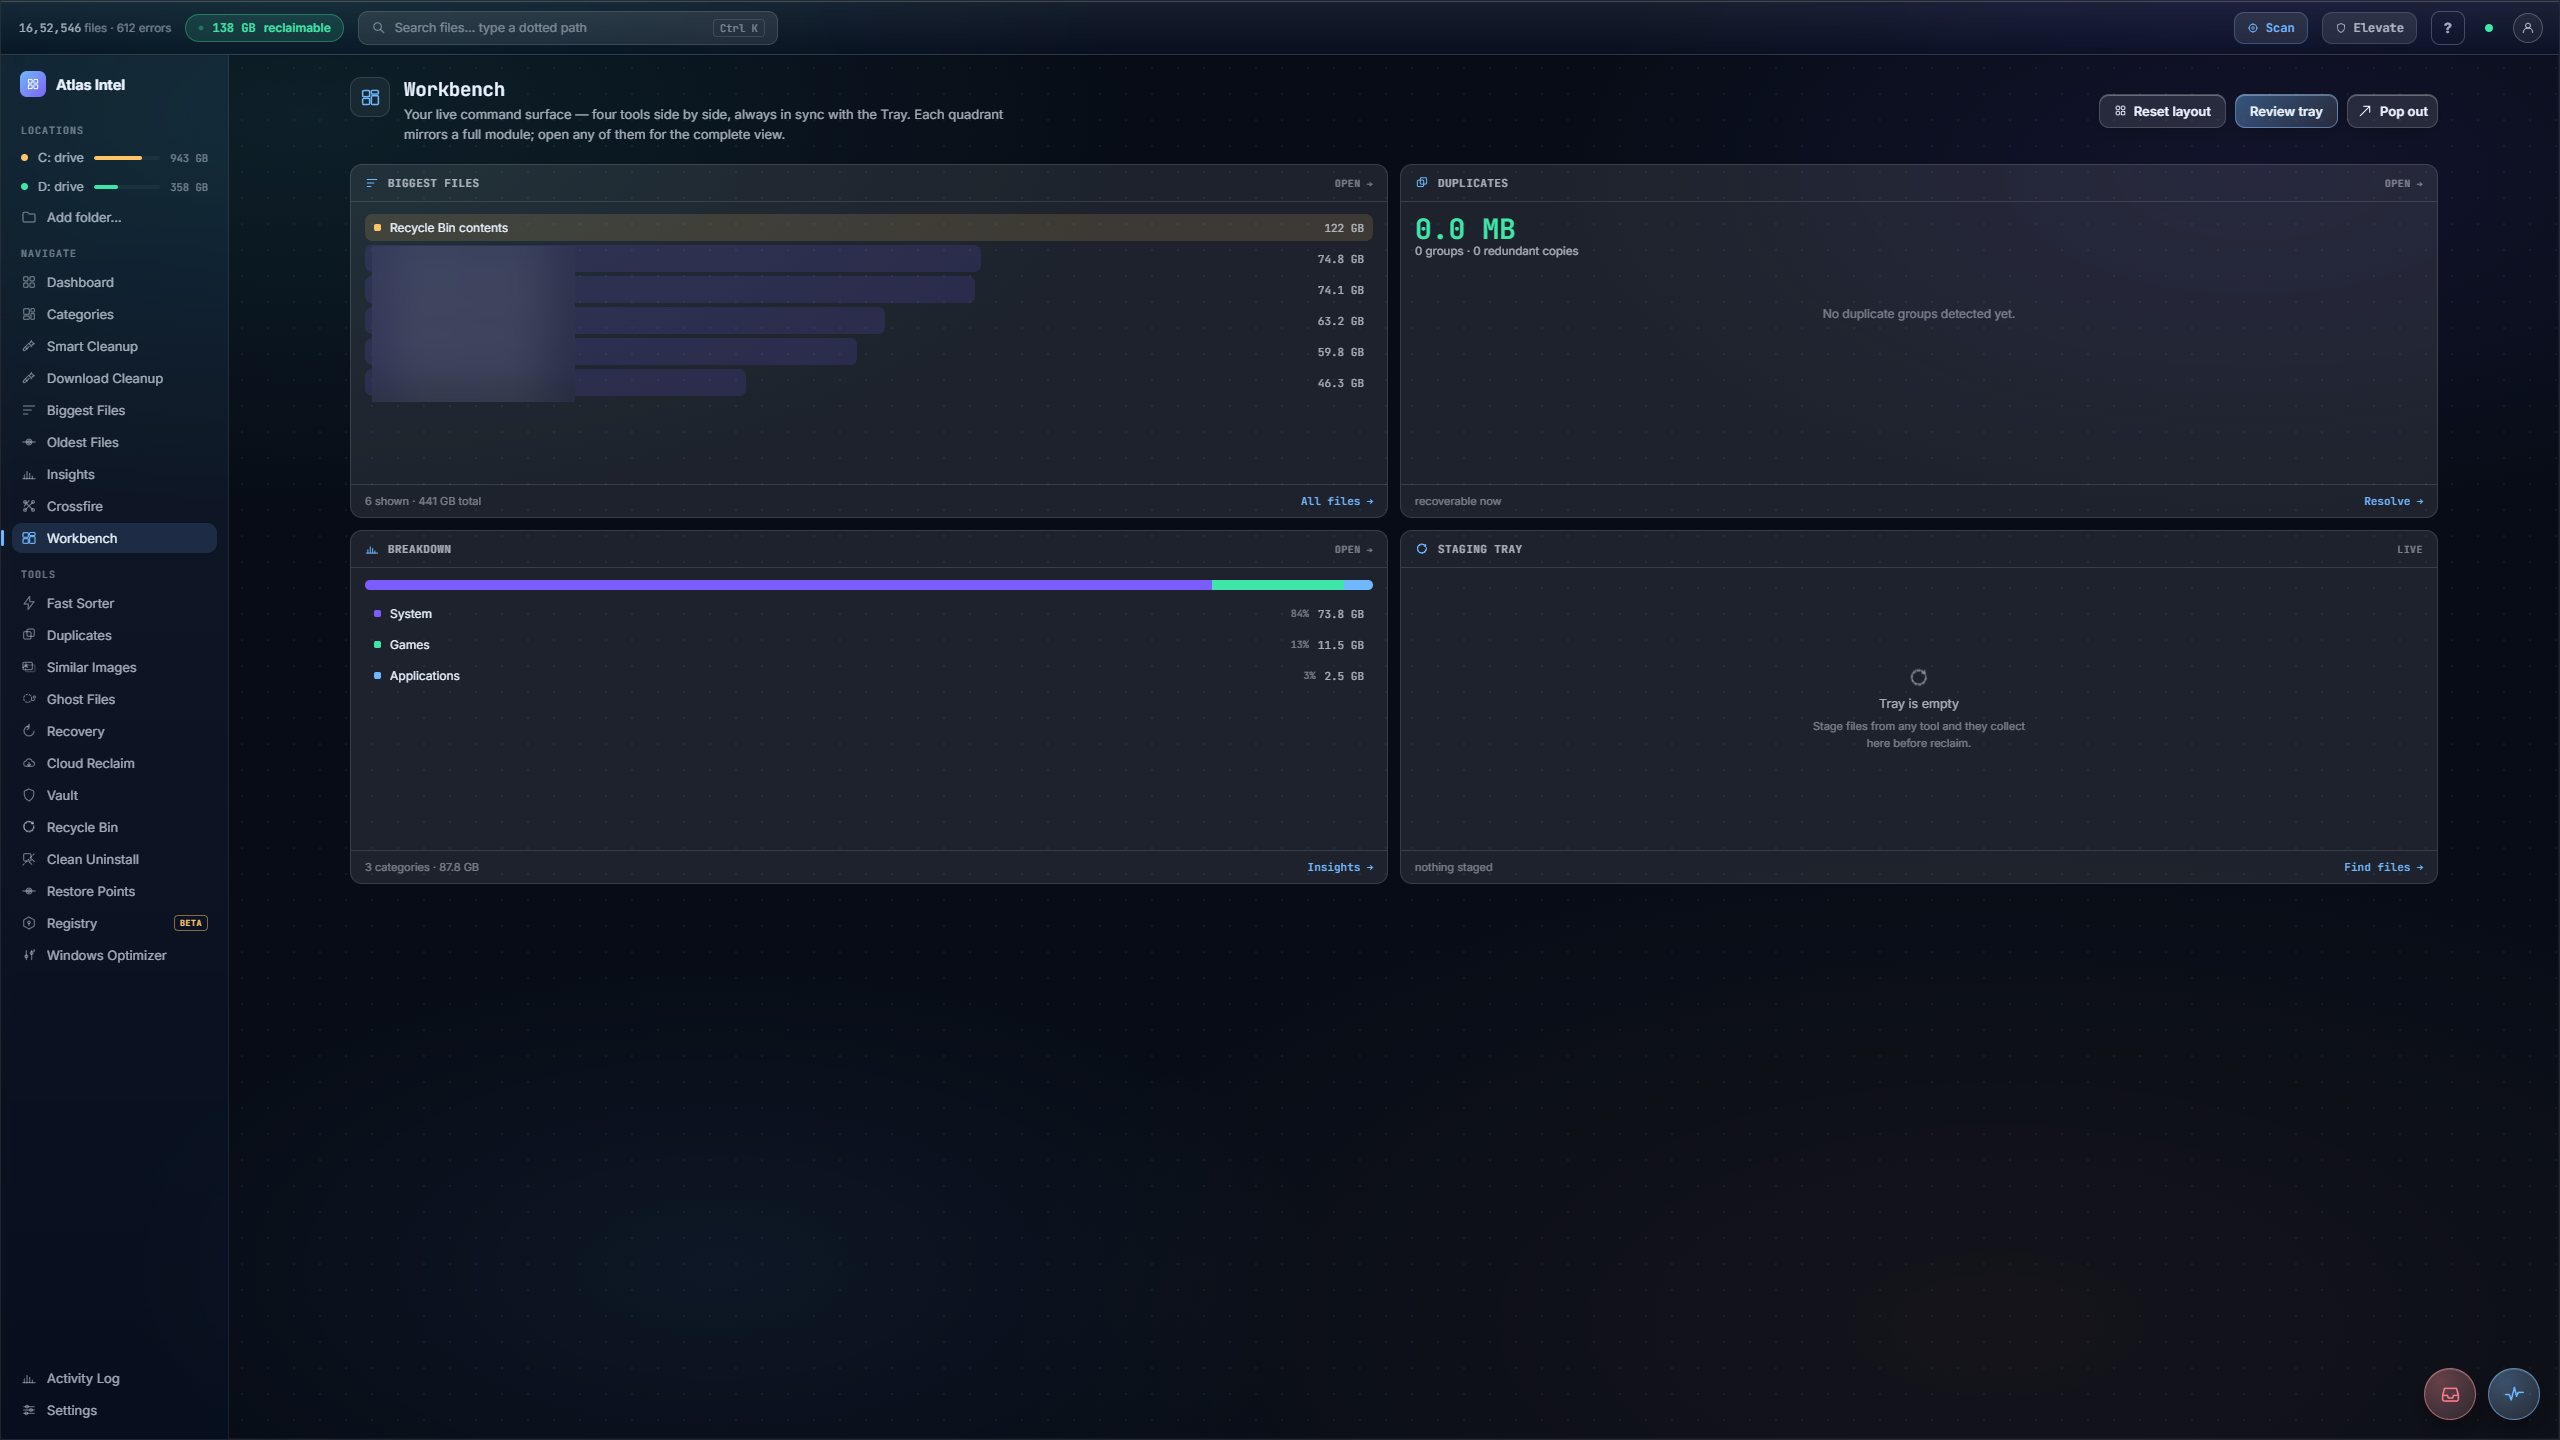Image resolution: width=2560 pixels, height=1440 pixels.
Task: Click the Find files link
Action: click(x=2383, y=867)
